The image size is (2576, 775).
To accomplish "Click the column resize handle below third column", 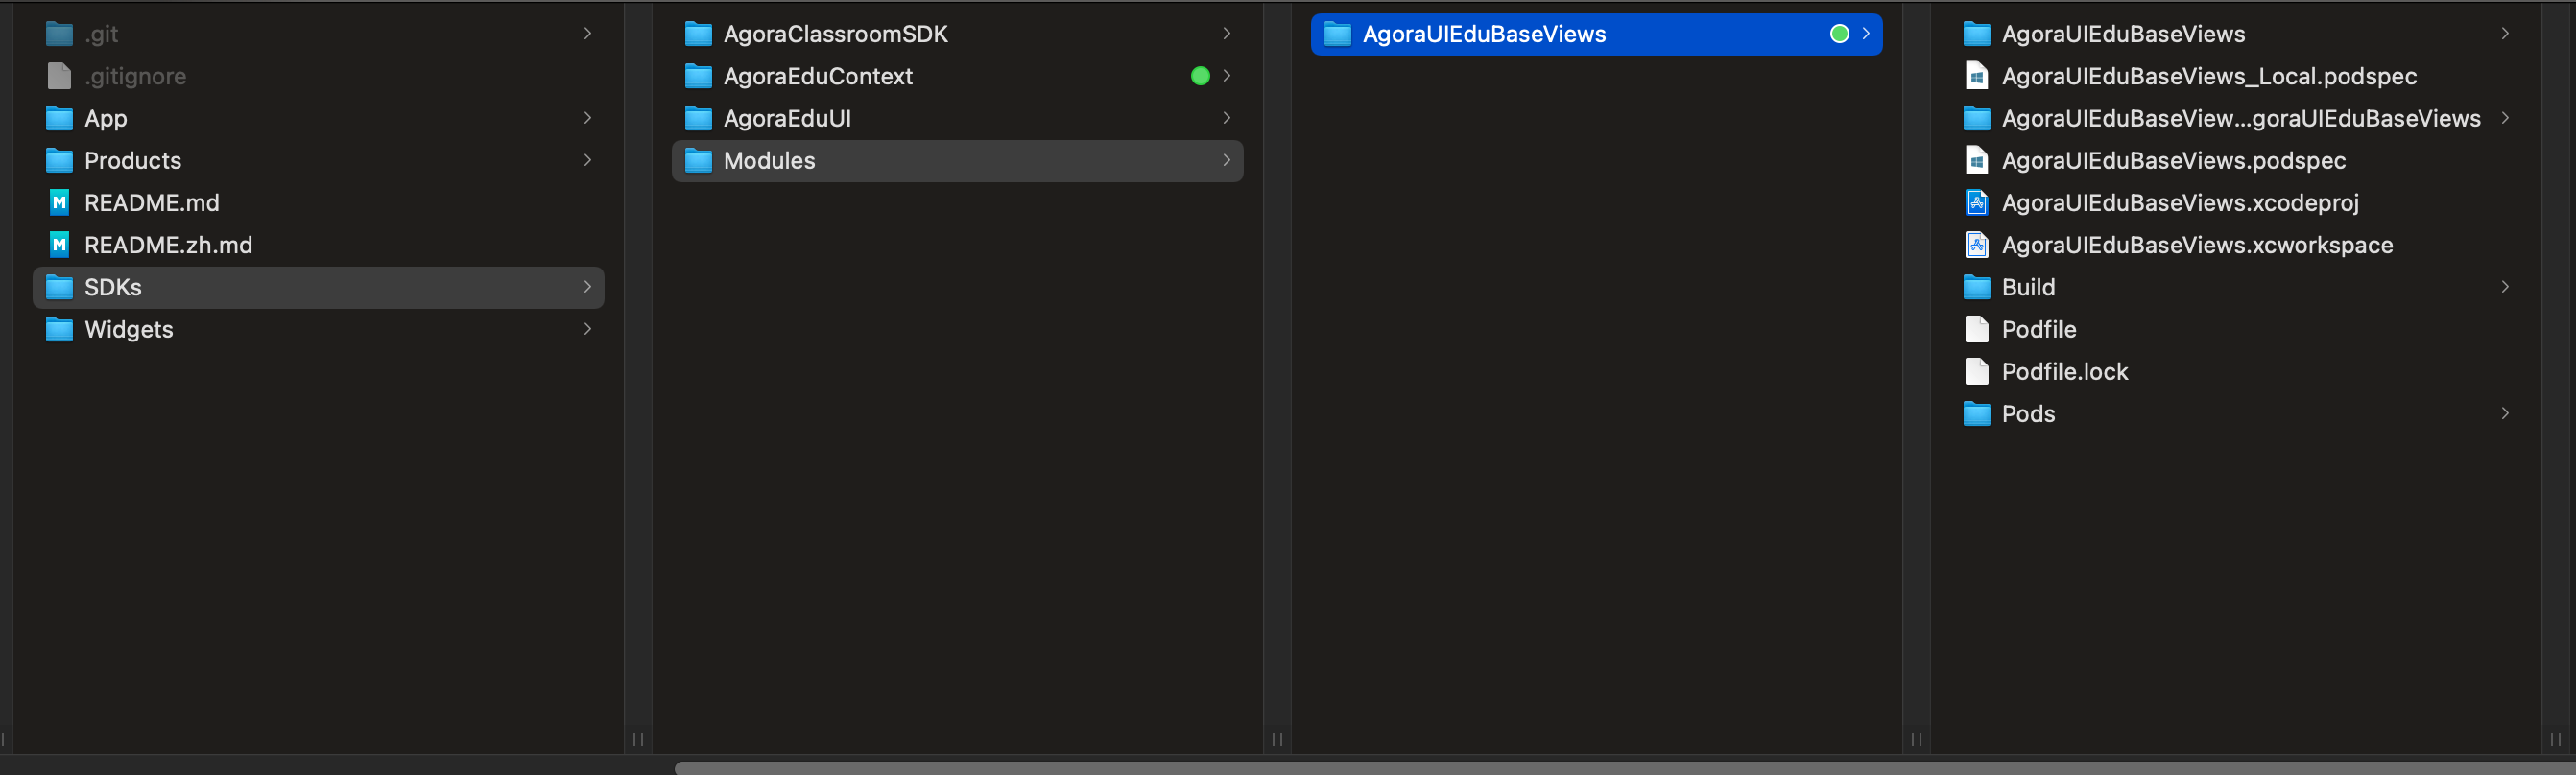I will 1916,739.
